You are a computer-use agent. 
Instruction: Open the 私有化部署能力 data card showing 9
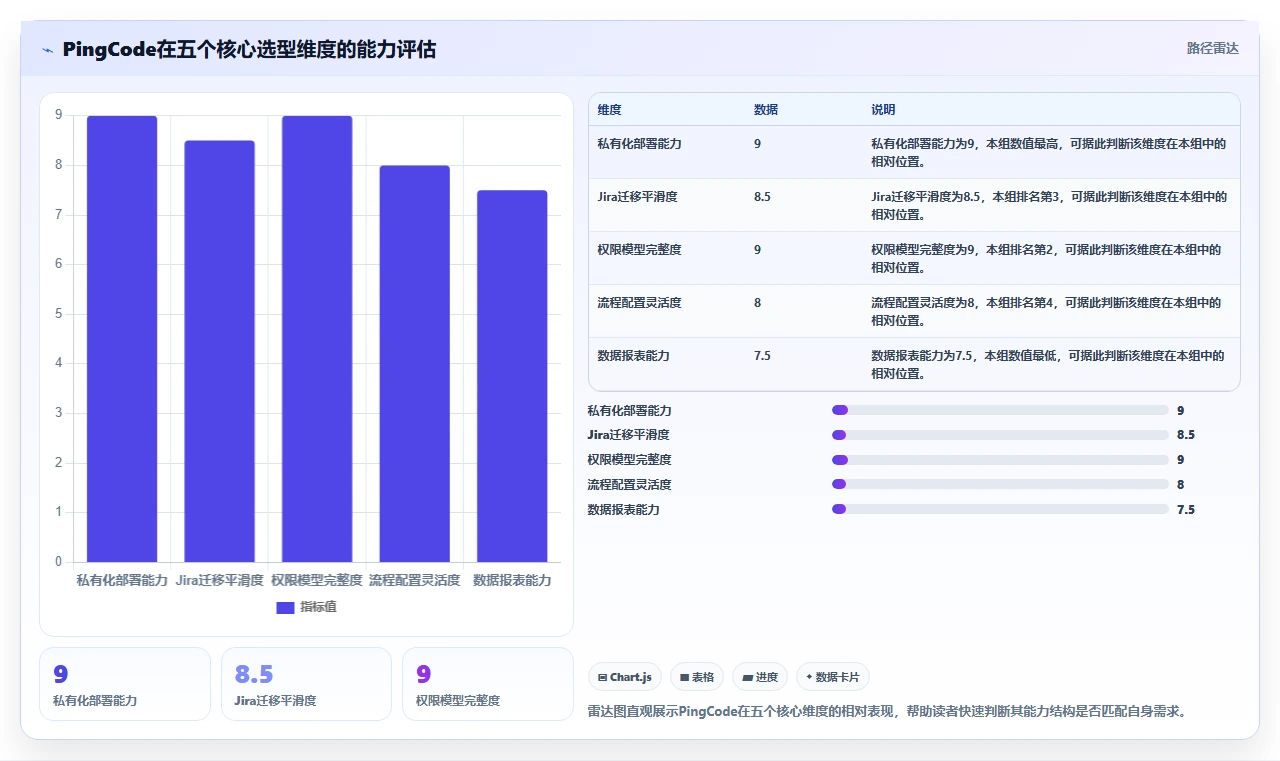coord(125,684)
